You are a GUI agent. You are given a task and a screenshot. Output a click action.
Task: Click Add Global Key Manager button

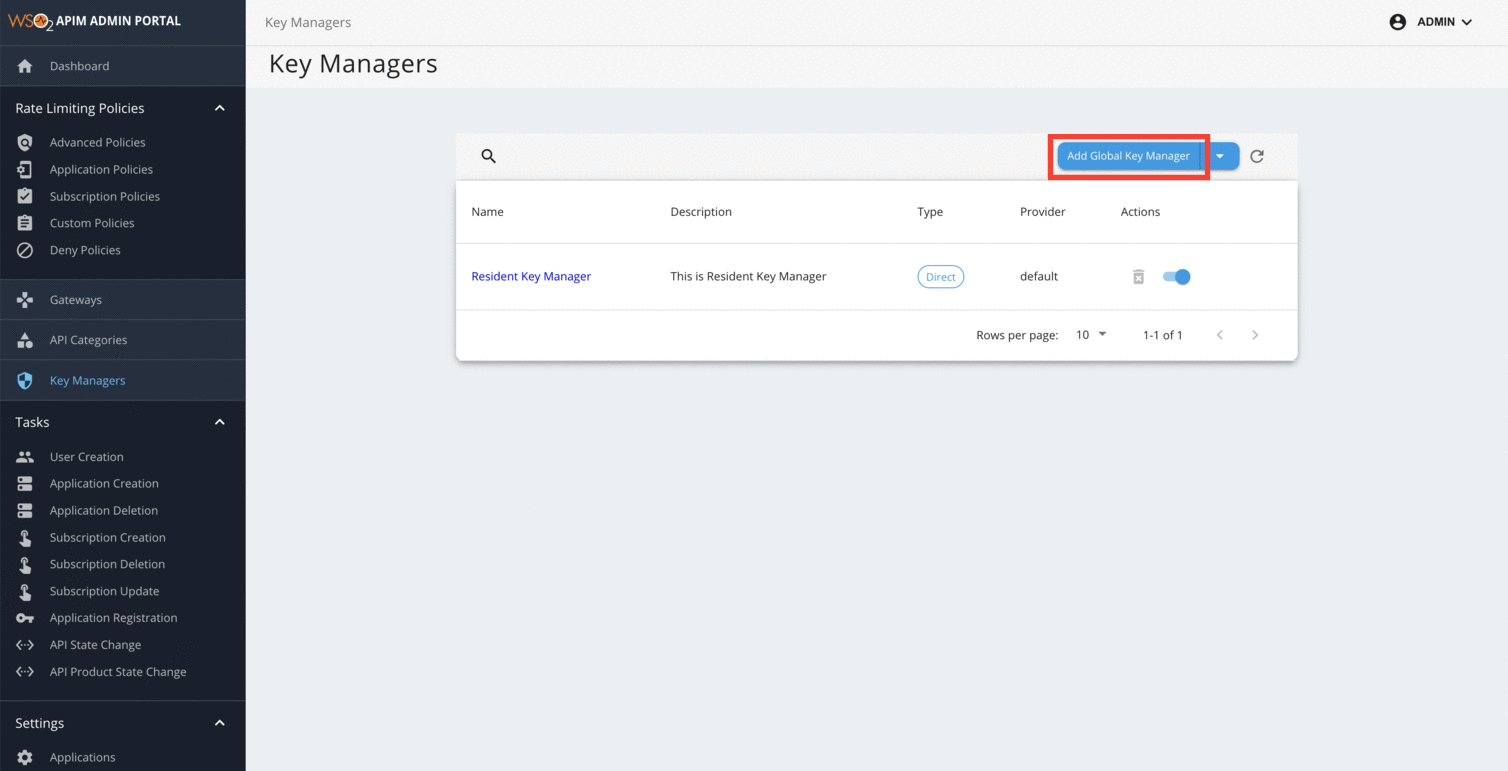tap(1128, 156)
